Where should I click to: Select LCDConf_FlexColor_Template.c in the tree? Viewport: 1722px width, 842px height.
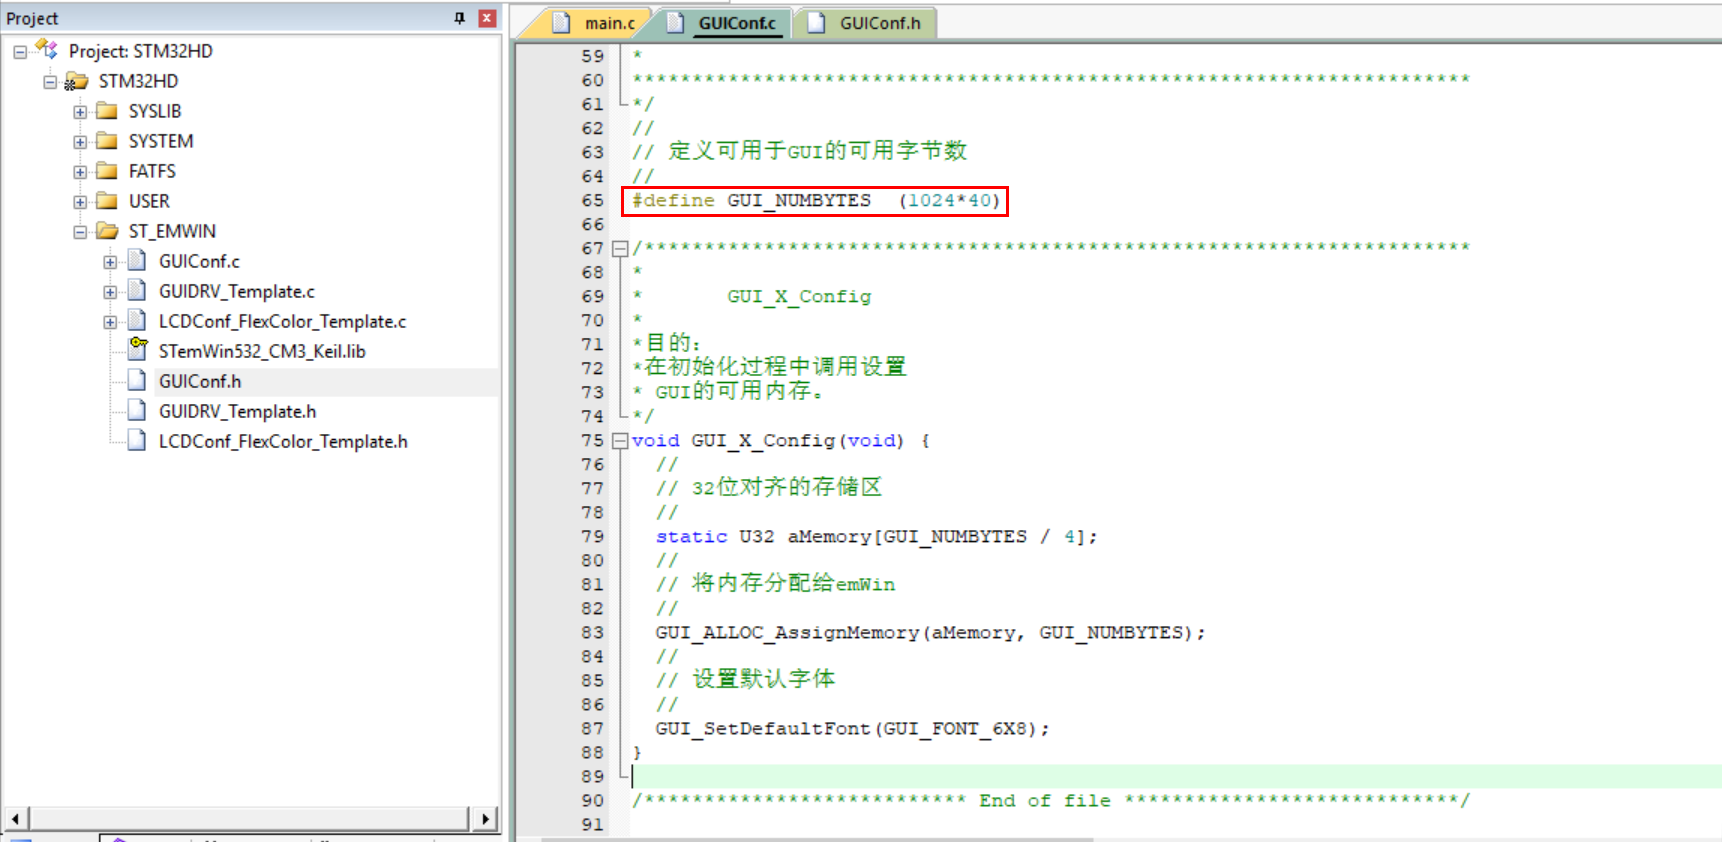283,321
